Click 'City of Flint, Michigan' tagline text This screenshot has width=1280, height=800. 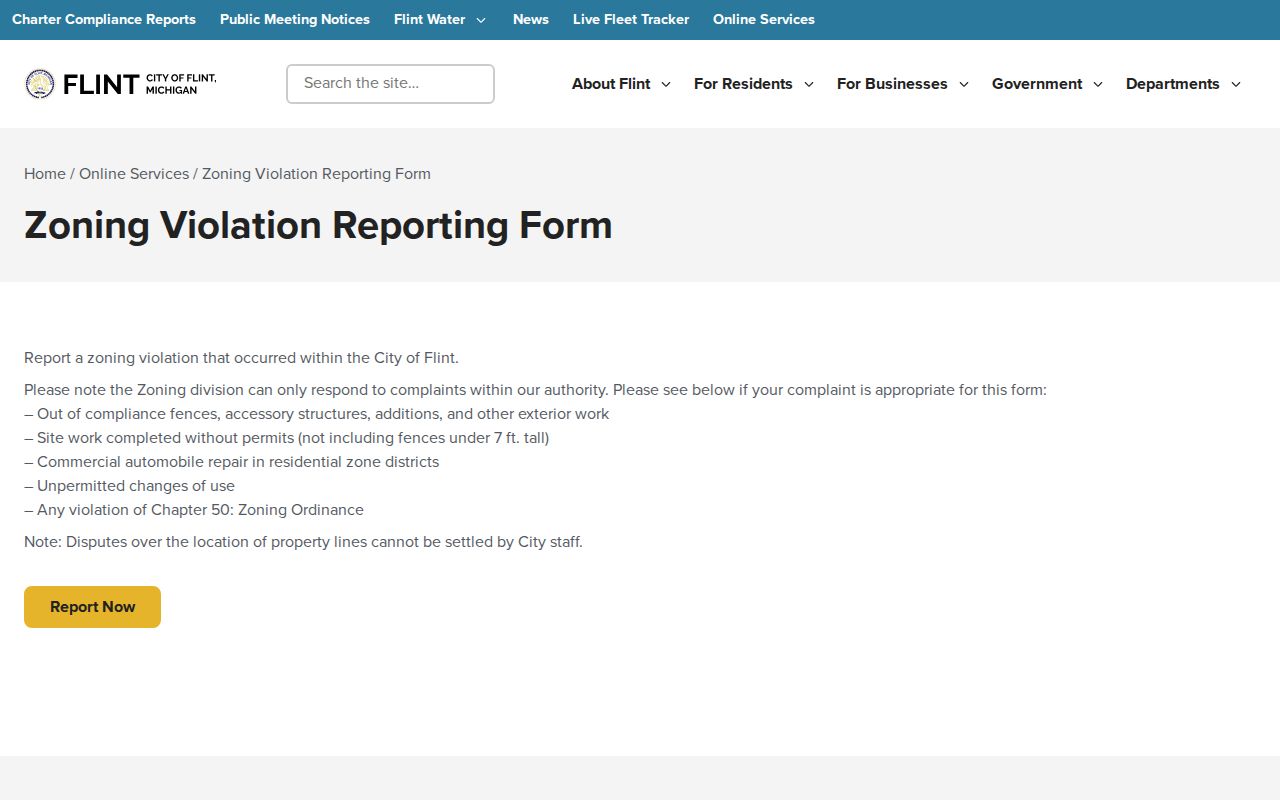[x=181, y=84]
